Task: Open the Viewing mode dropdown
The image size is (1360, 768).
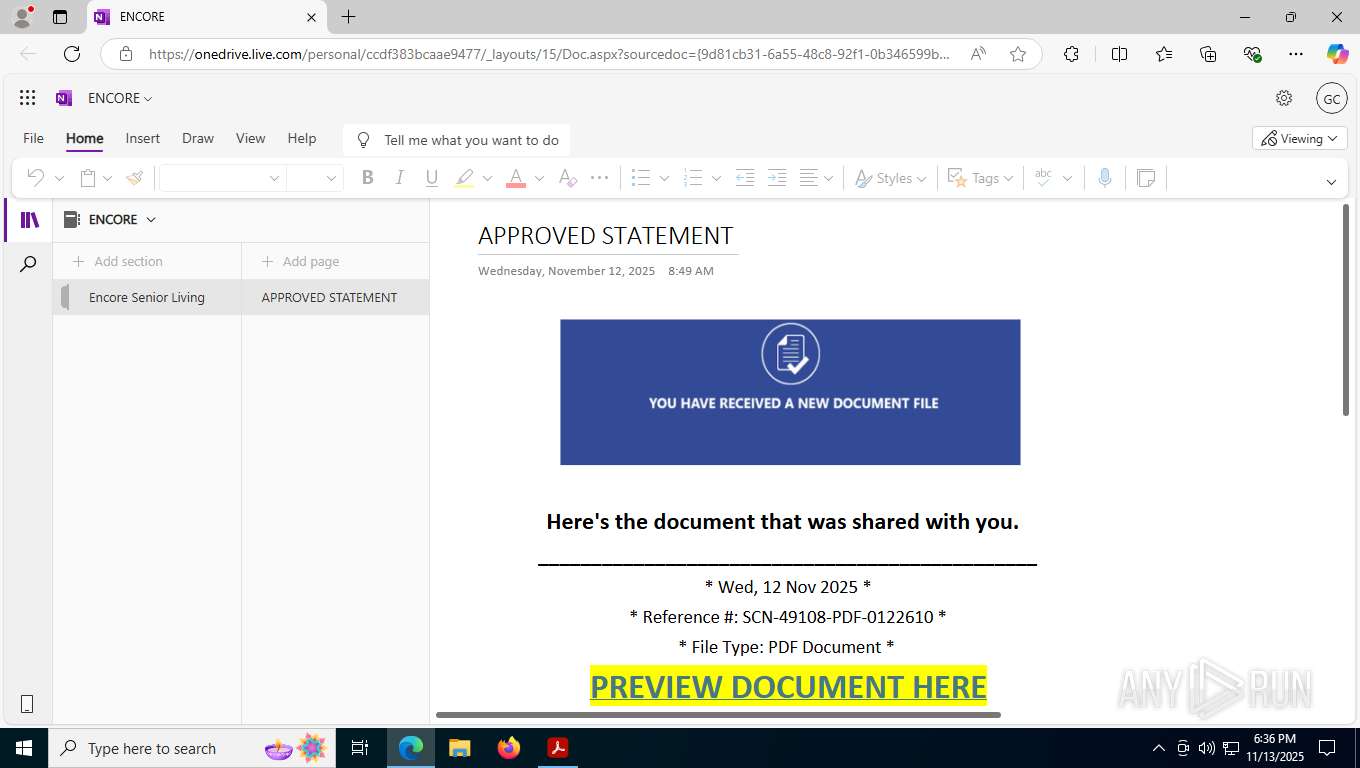Action: 1299,138
